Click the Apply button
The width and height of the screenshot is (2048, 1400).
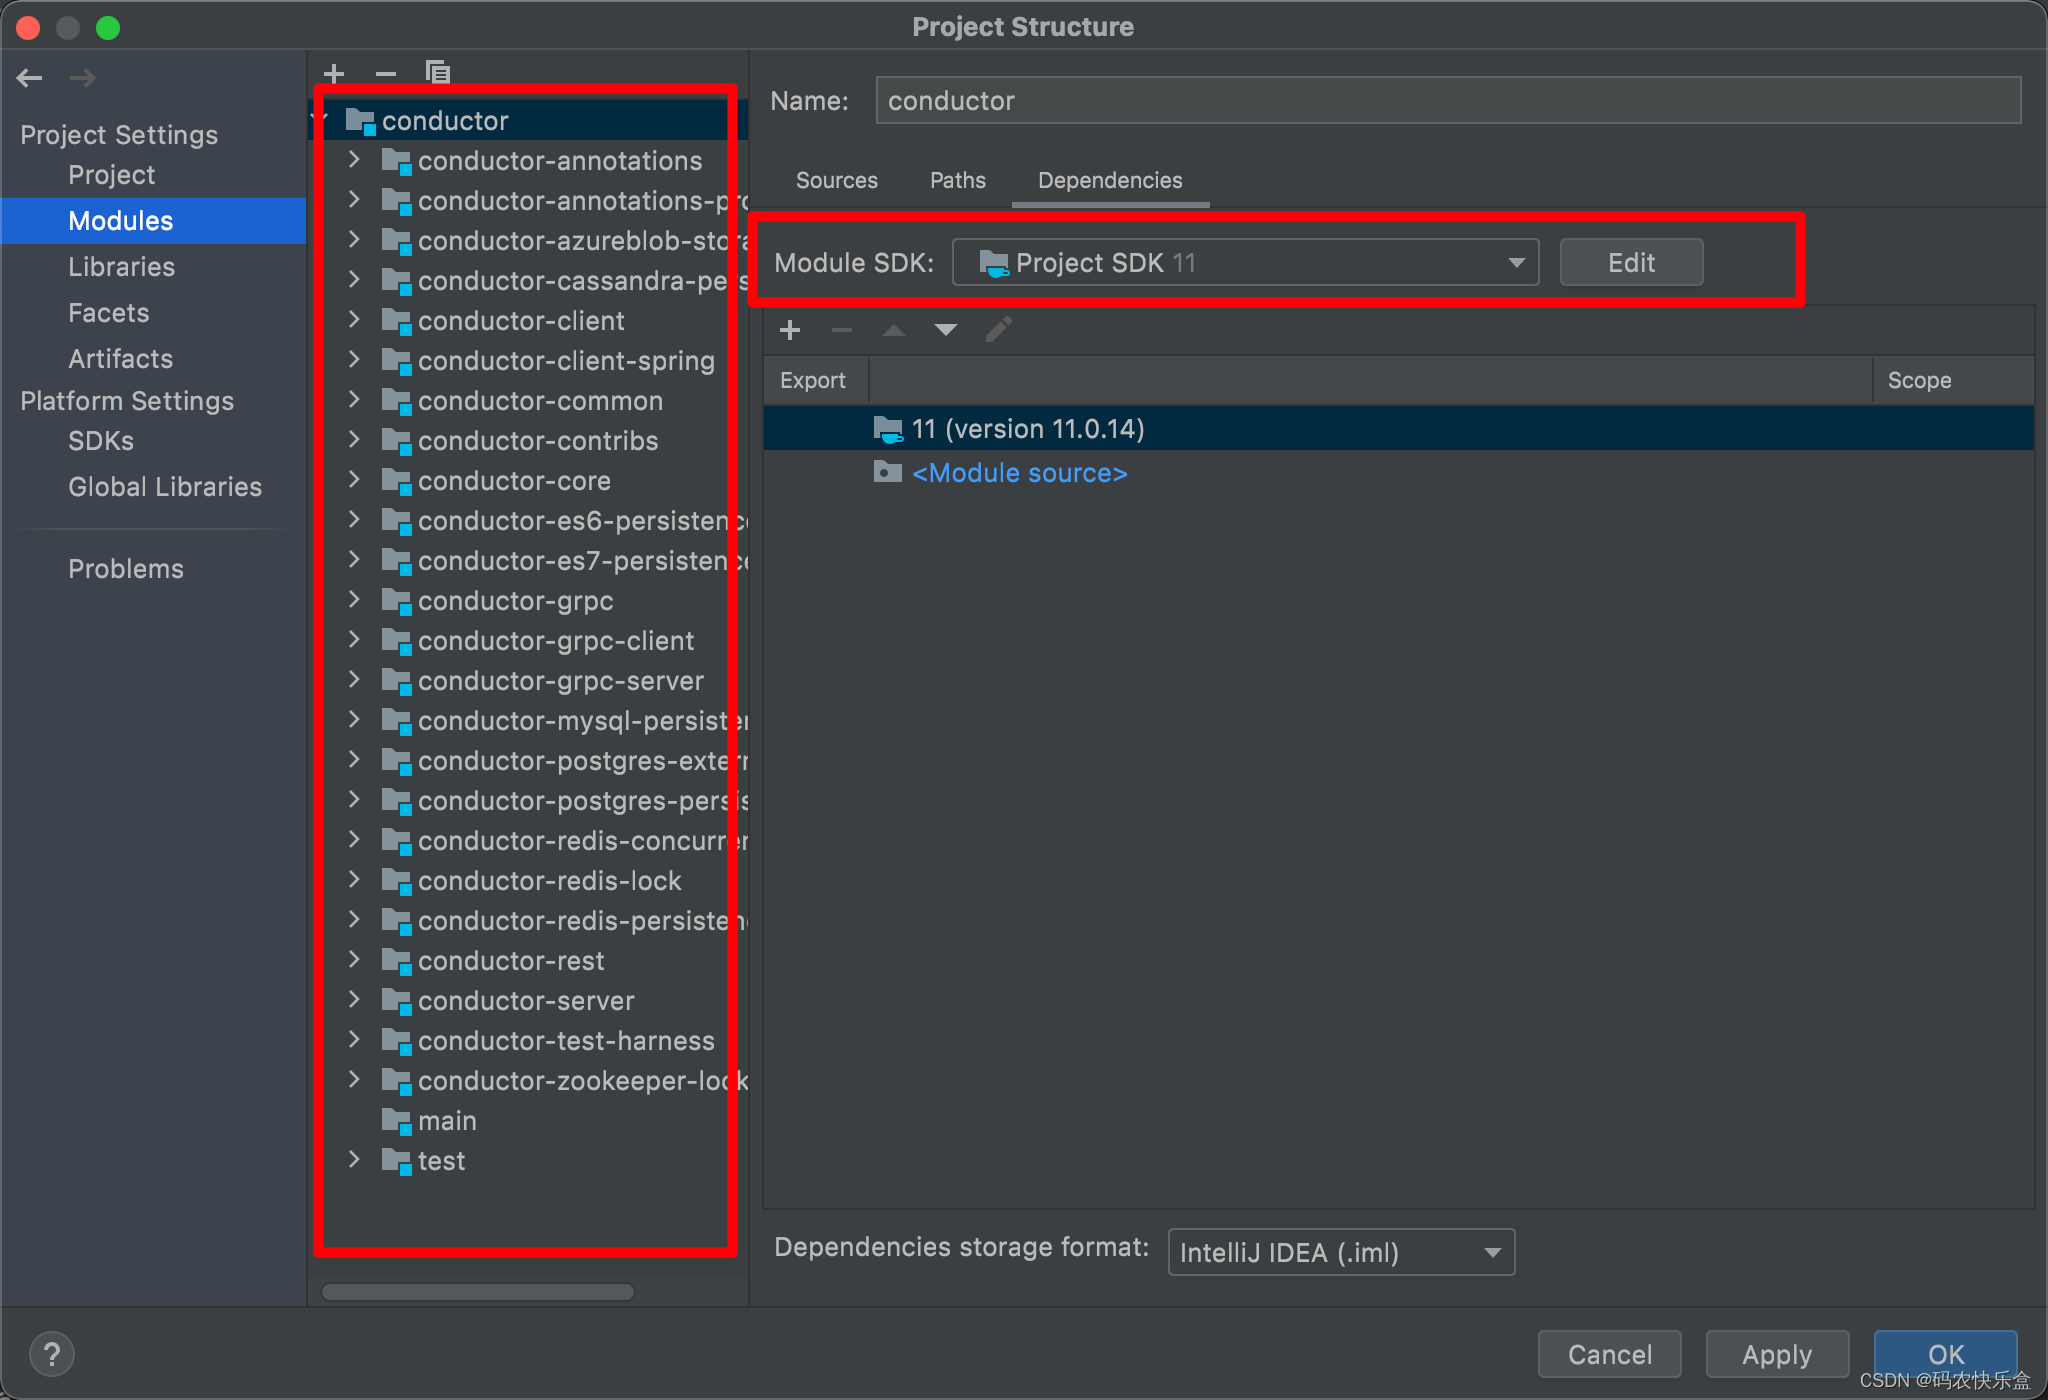click(1777, 1354)
